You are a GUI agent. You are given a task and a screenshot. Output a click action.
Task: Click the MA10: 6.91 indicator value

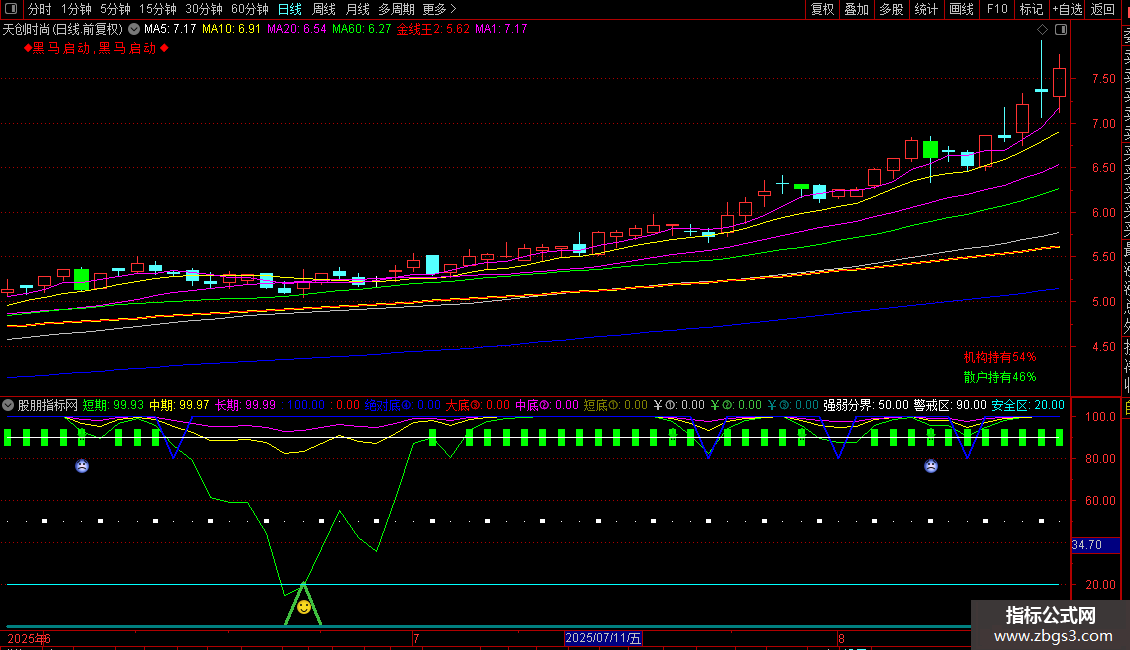[x=231, y=30]
